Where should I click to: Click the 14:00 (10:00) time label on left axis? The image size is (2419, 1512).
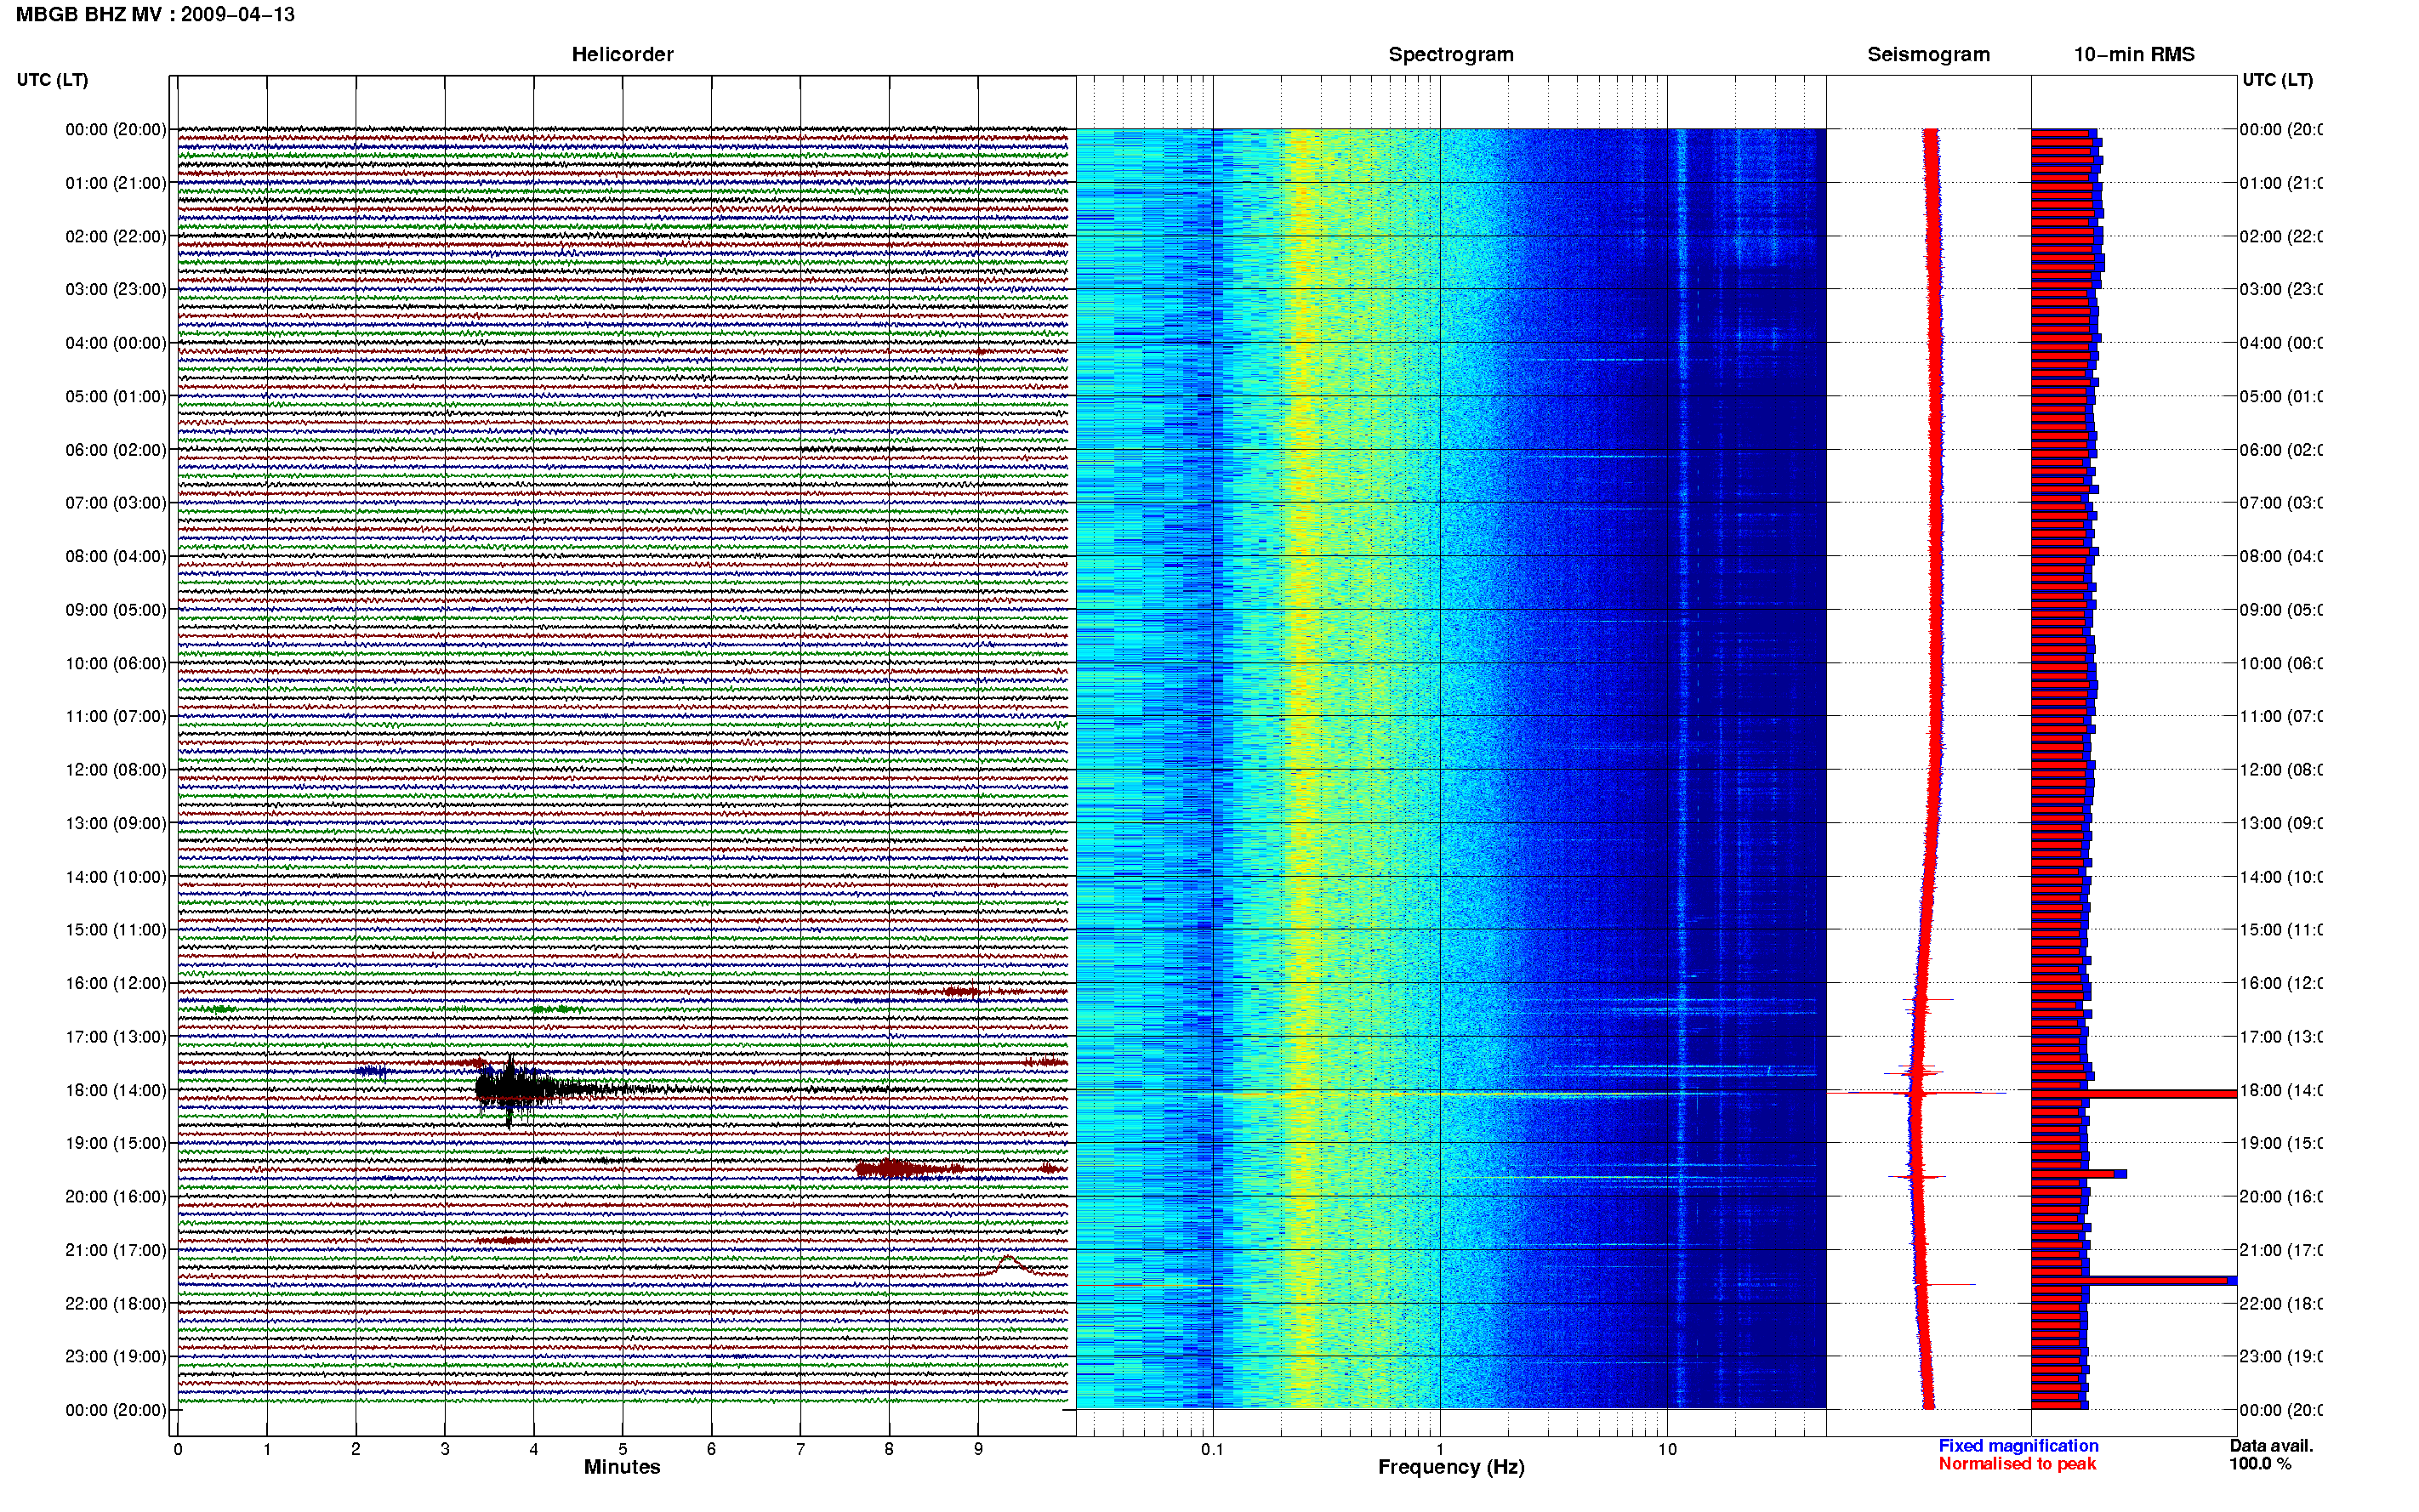(116, 877)
